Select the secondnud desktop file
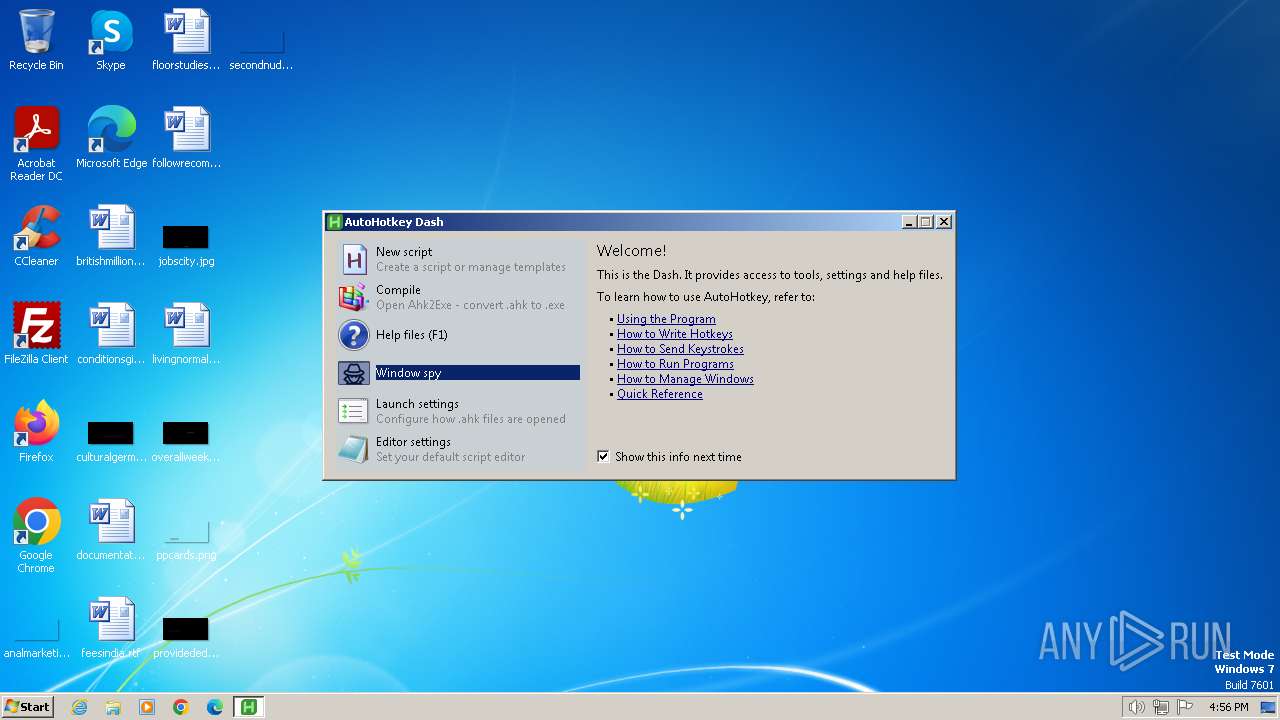 pos(261,51)
